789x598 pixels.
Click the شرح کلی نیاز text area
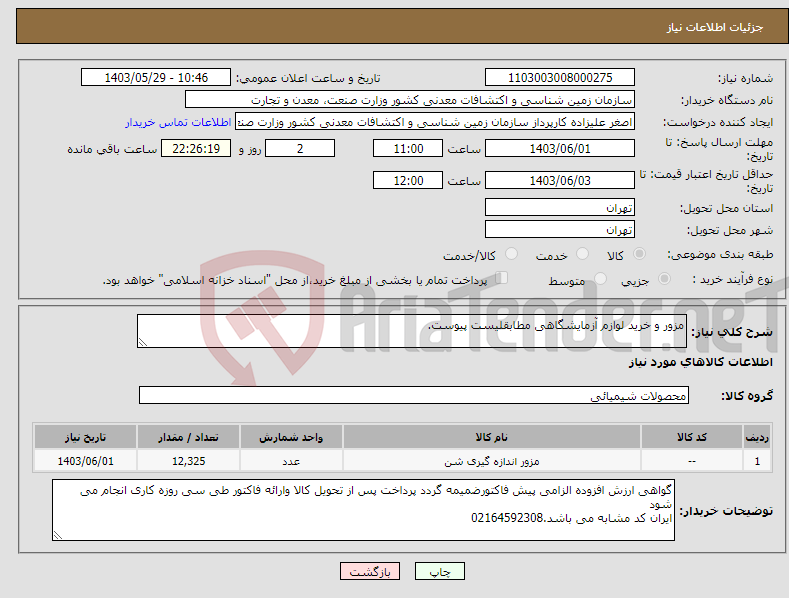tap(412, 331)
